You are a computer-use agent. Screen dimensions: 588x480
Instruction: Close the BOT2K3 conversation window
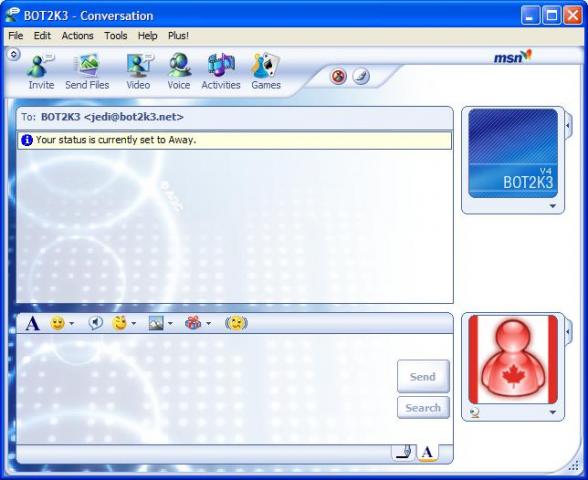573,15
